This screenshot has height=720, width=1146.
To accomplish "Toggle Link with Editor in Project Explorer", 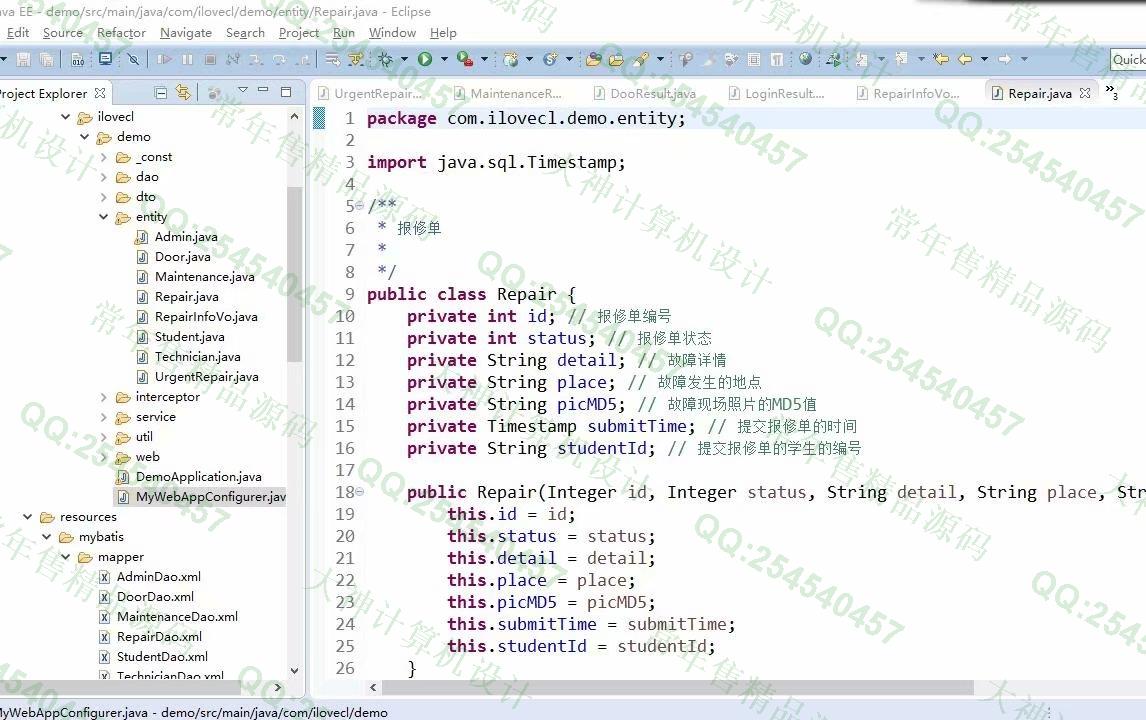I will pos(183,93).
